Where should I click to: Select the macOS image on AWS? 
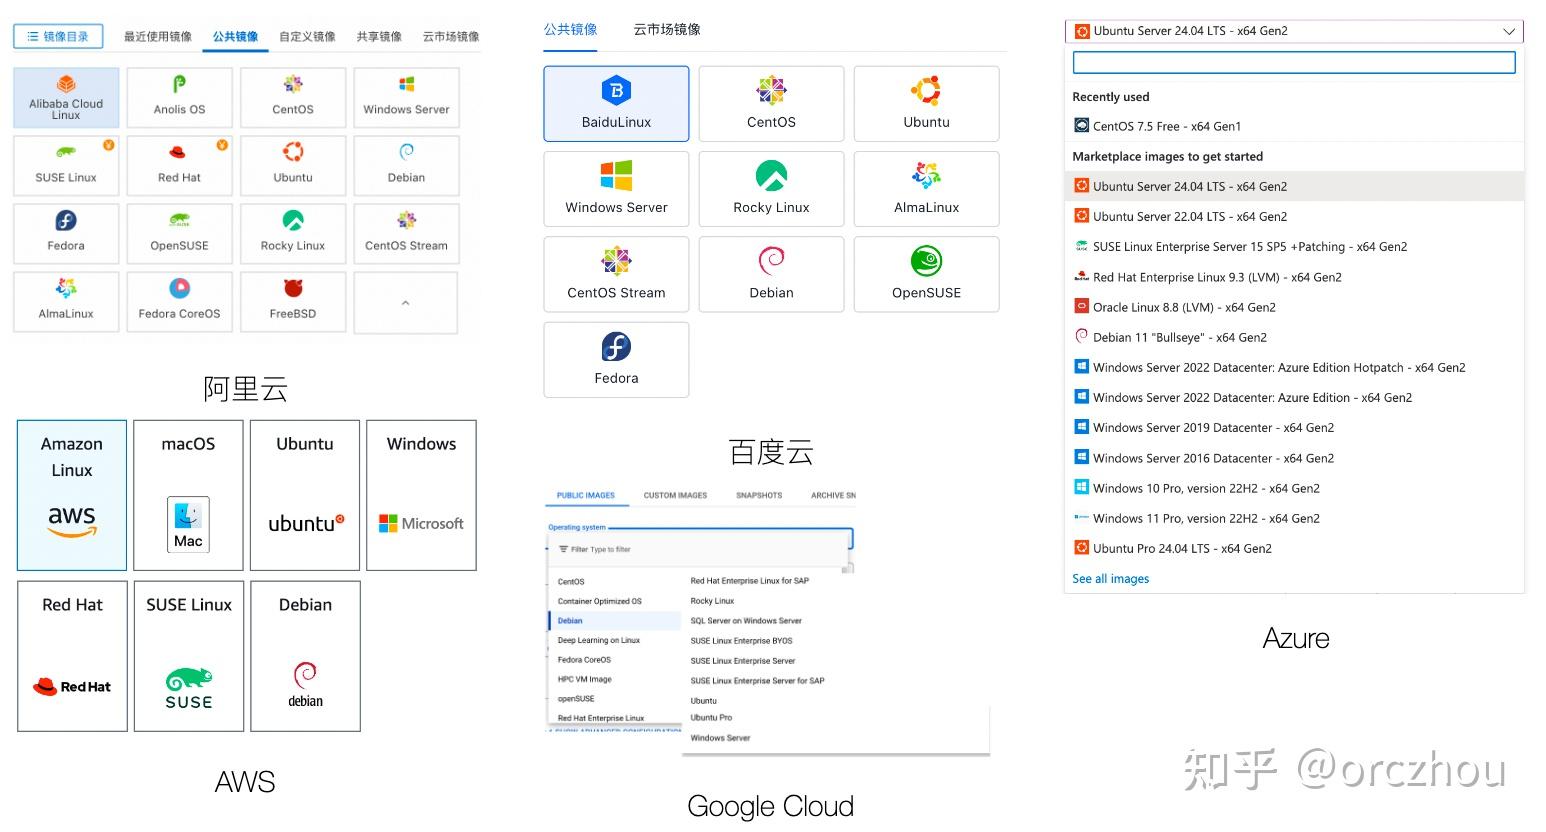tap(187, 494)
